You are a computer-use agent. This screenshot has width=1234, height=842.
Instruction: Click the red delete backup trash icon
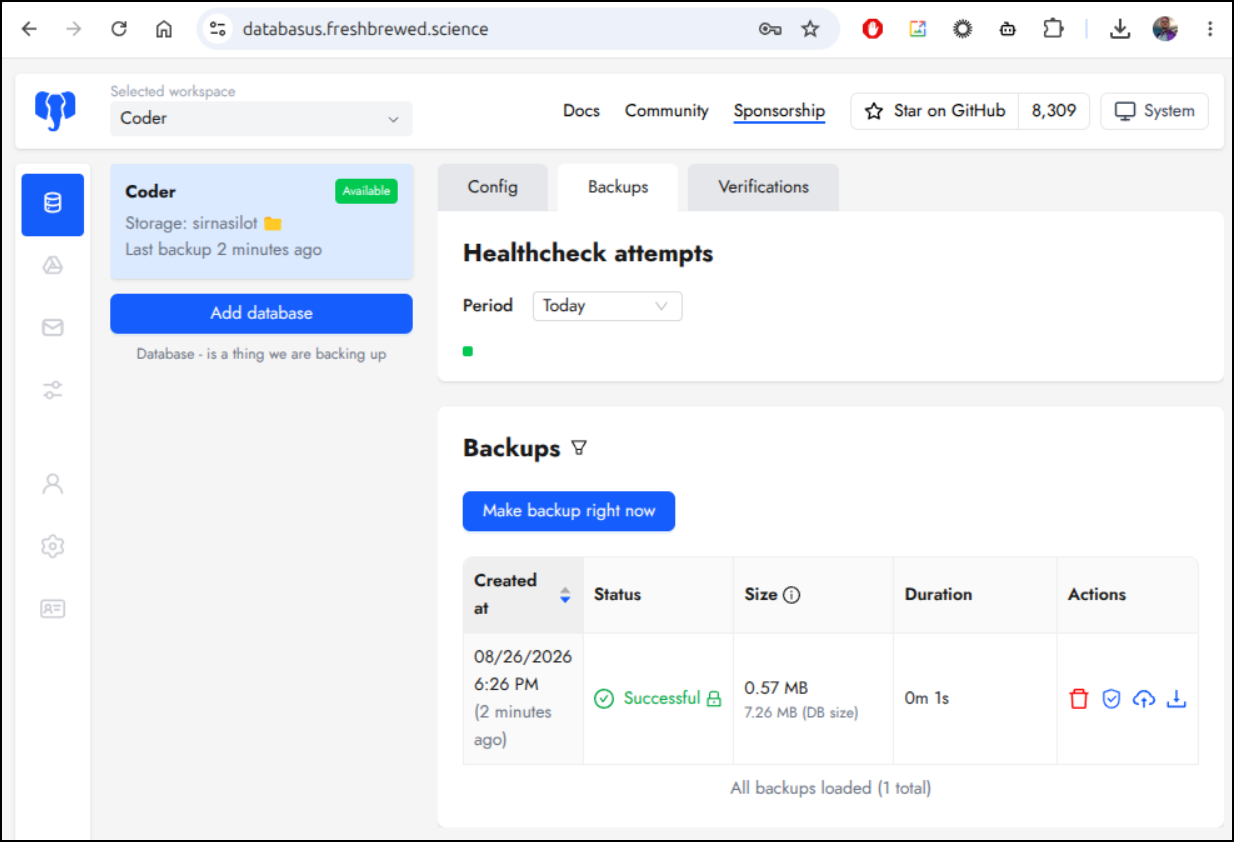pos(1078,699)
